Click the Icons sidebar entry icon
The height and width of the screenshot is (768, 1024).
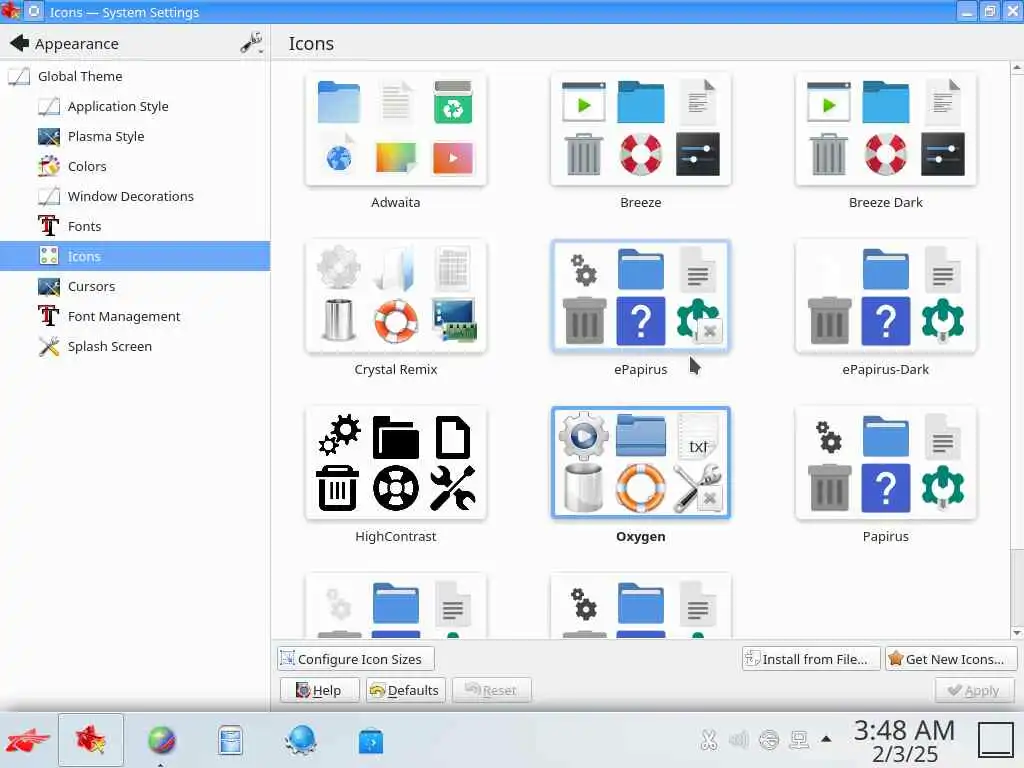pos(49,256)
